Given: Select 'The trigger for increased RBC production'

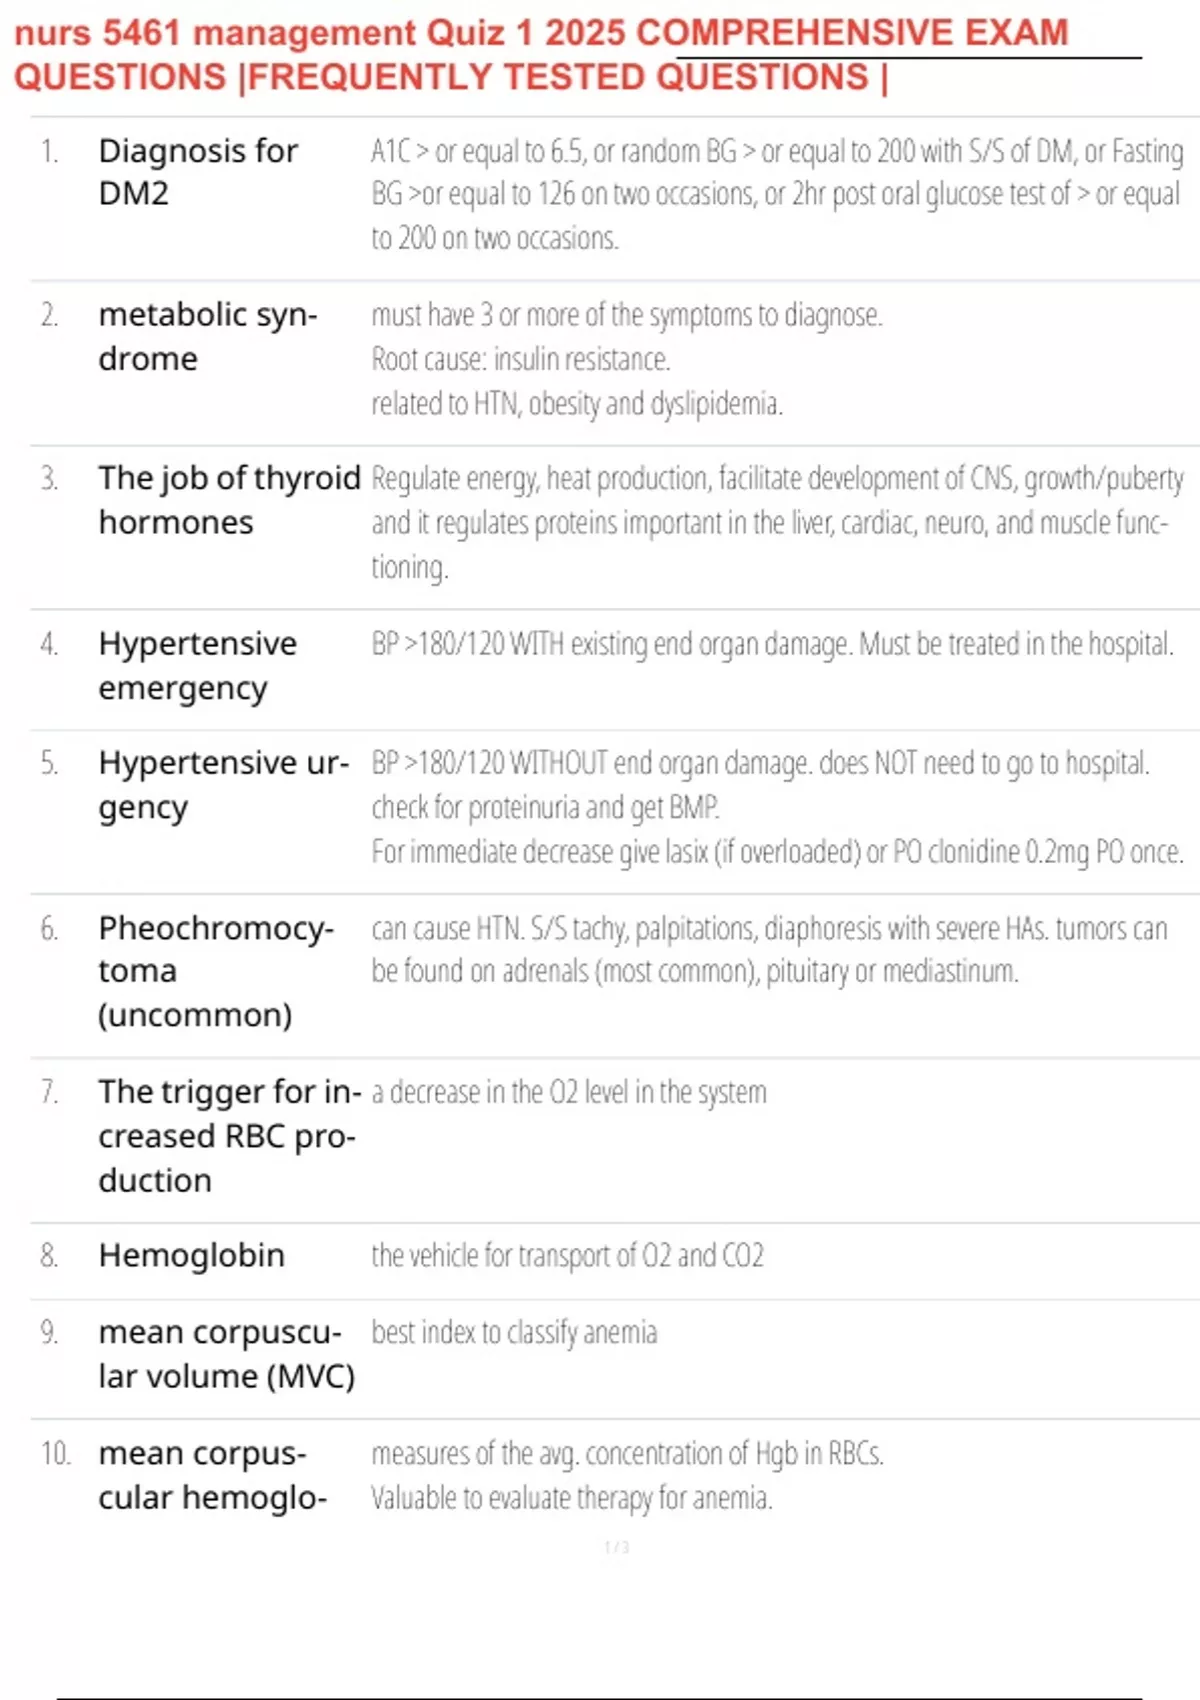Looking at the screenshot, I should pos(229,1136).
